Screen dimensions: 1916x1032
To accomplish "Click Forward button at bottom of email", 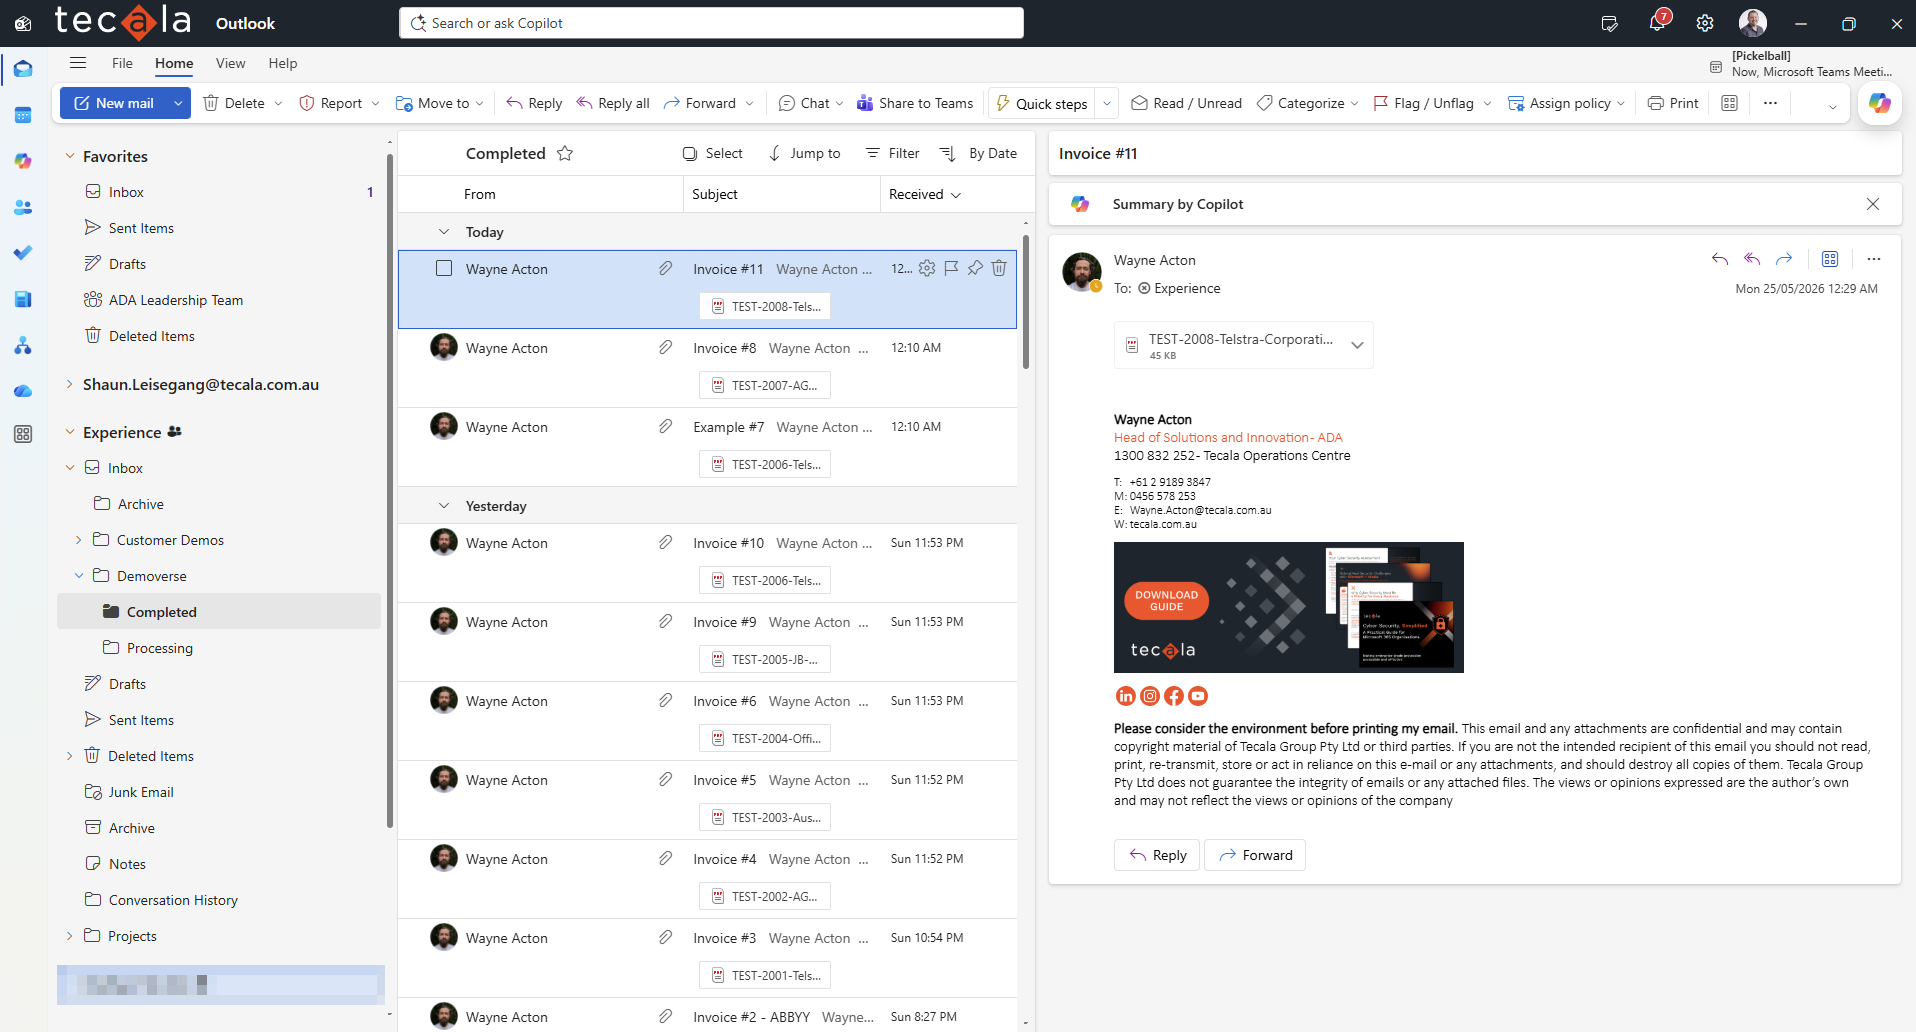I will pyautogui.click(x=1255, y=855).
